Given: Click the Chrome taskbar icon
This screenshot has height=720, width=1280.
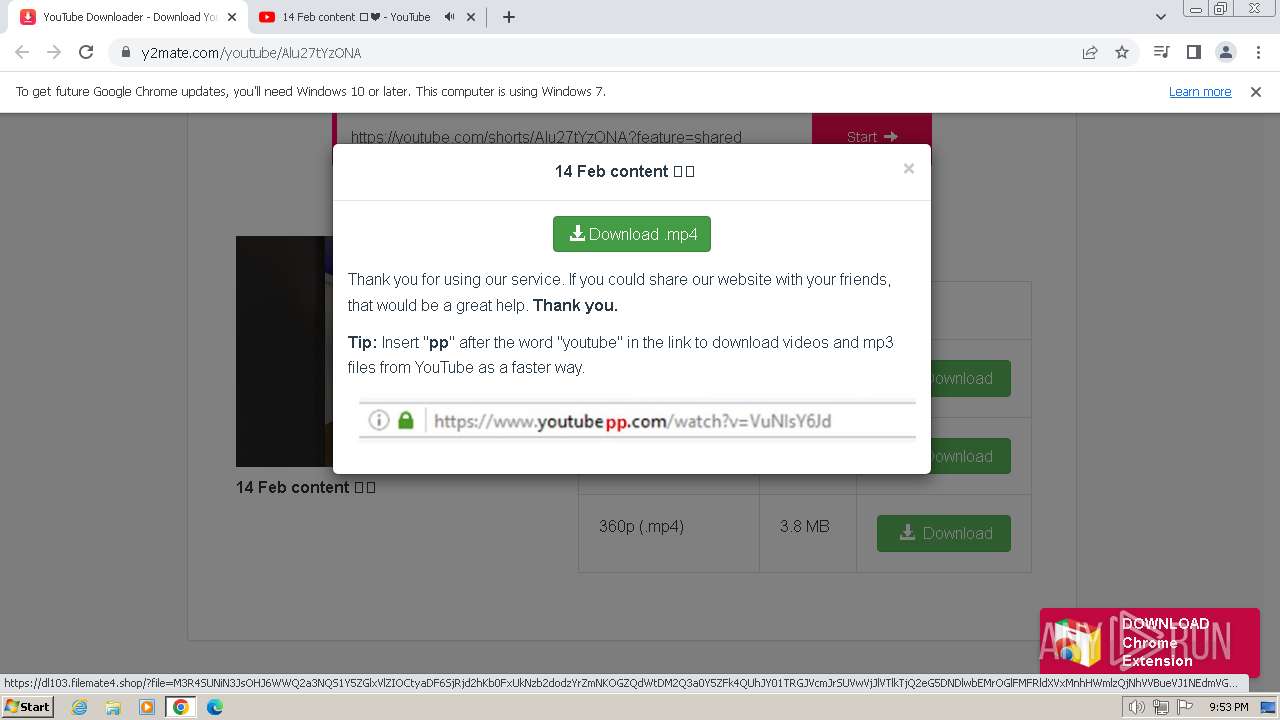Looking at the screenshot, I should (181, 707).
